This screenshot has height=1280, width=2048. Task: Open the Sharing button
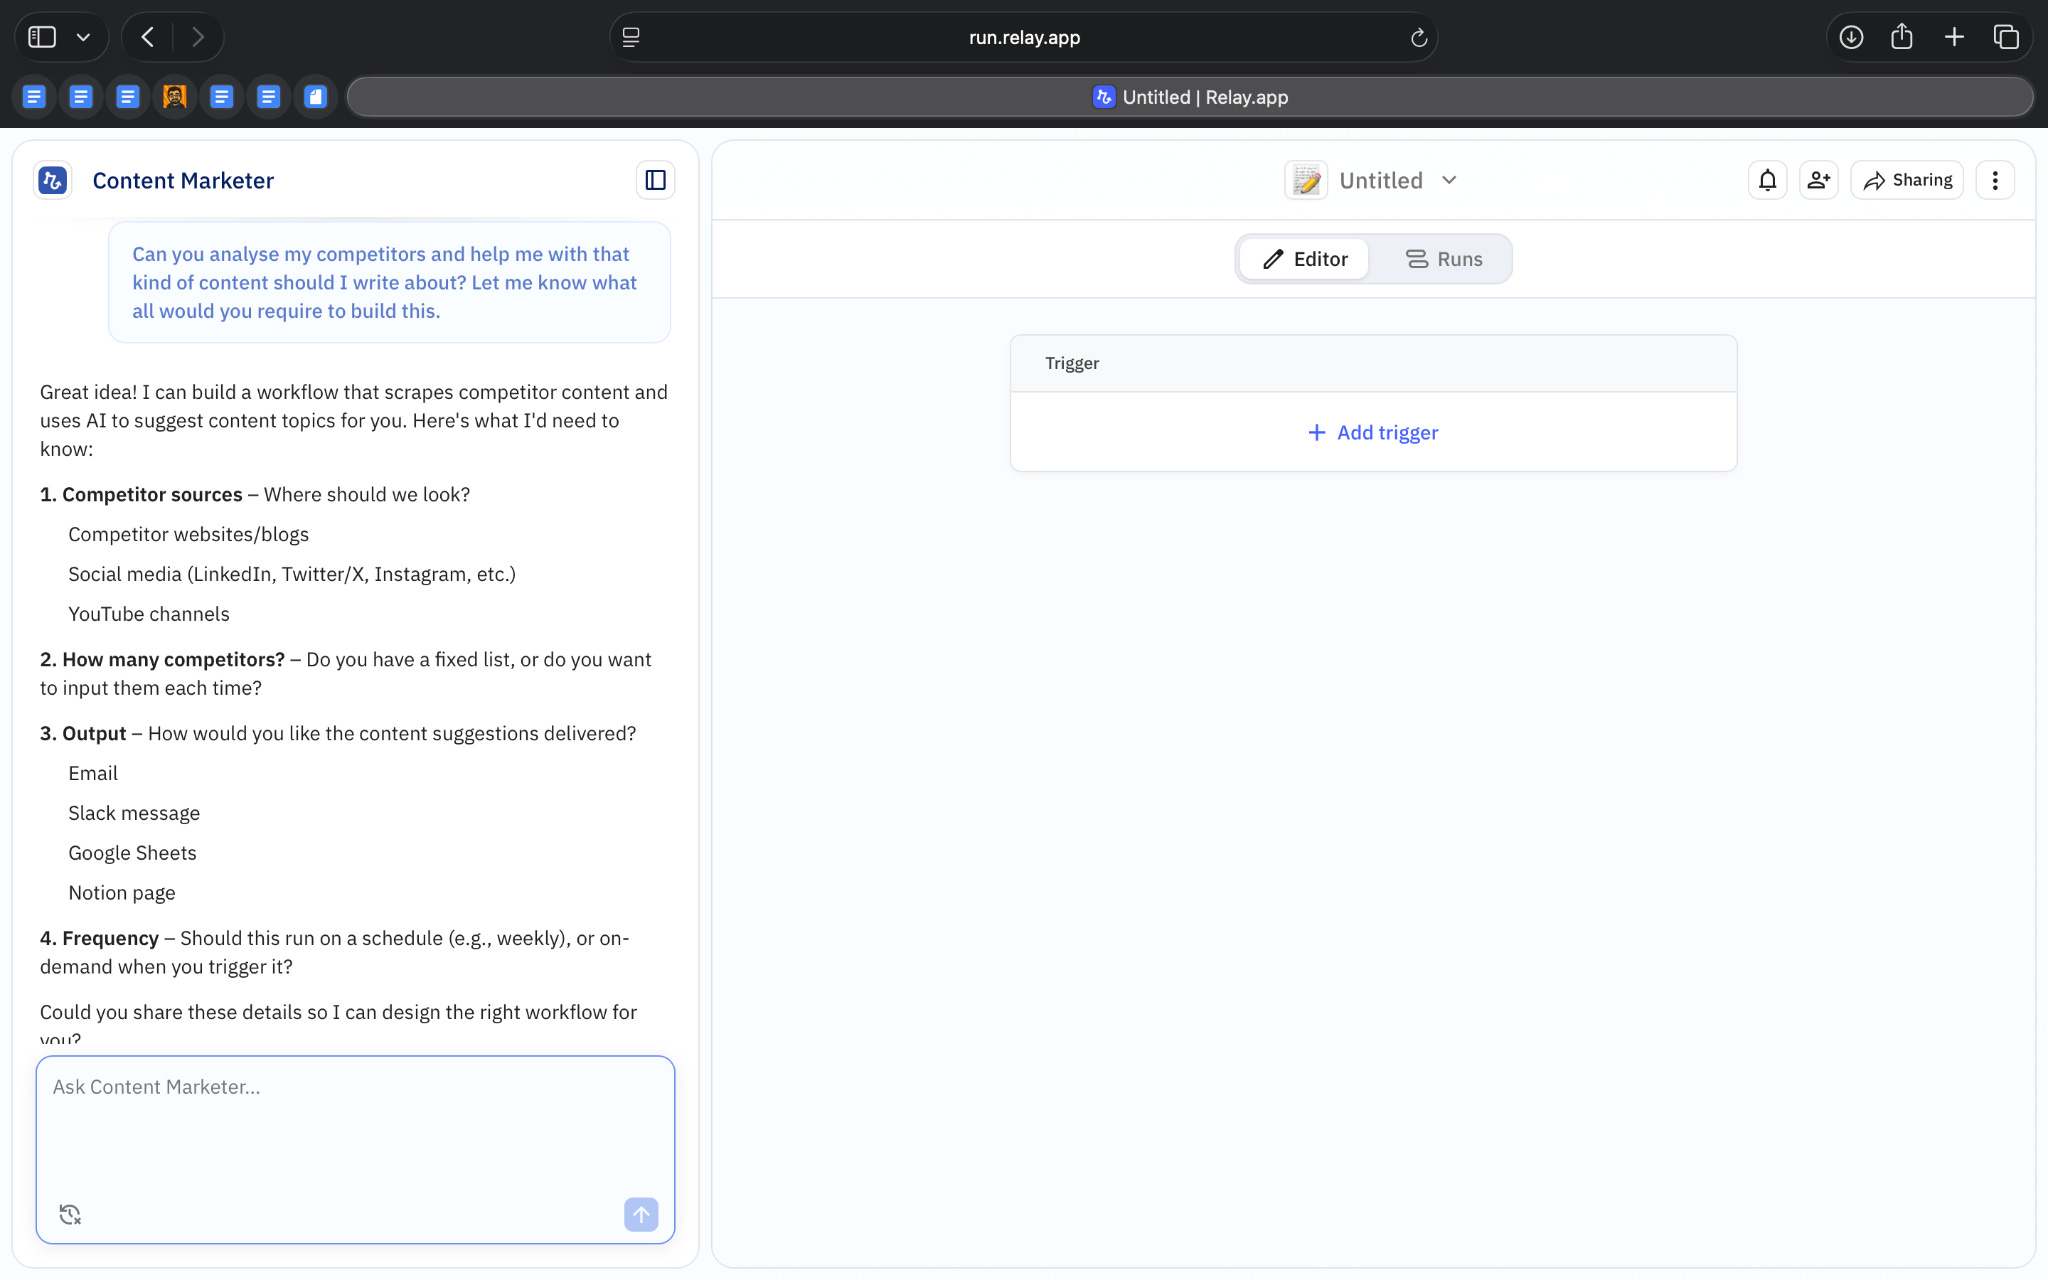(x=1907, y=180)
